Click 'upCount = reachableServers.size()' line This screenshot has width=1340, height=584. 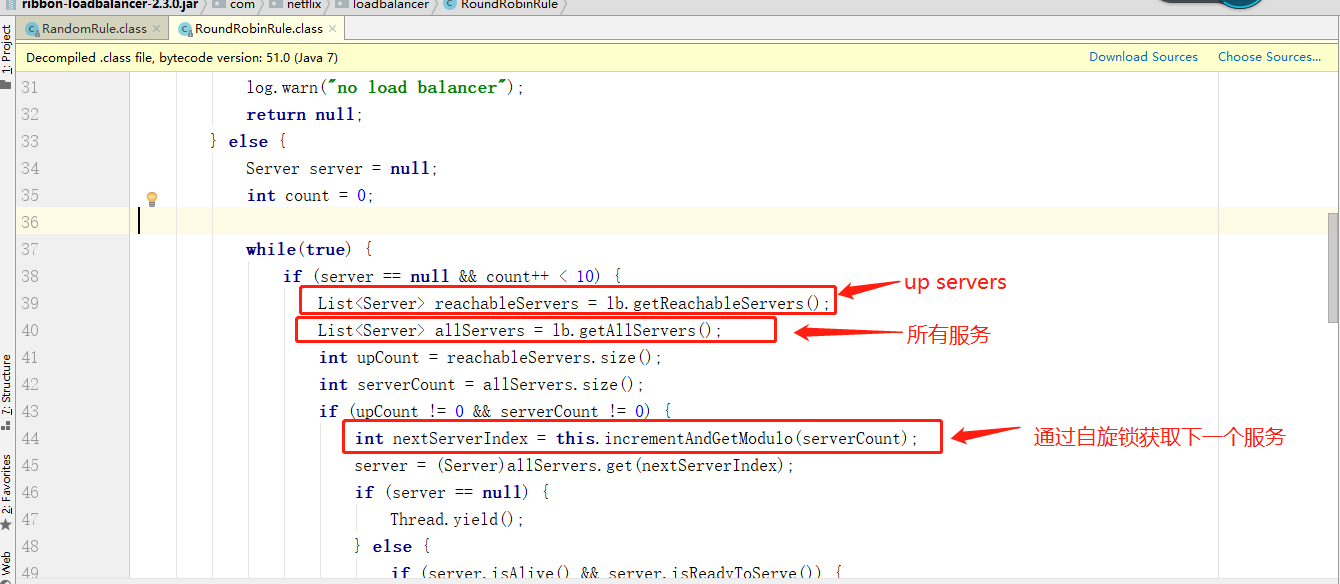[x=491, y=358]
